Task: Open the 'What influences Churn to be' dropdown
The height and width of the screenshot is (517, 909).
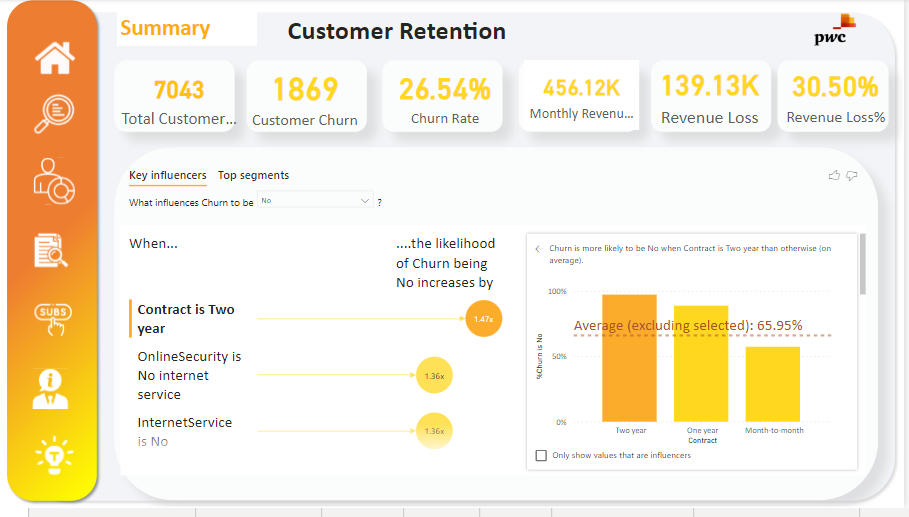Action: coord(315,201)
